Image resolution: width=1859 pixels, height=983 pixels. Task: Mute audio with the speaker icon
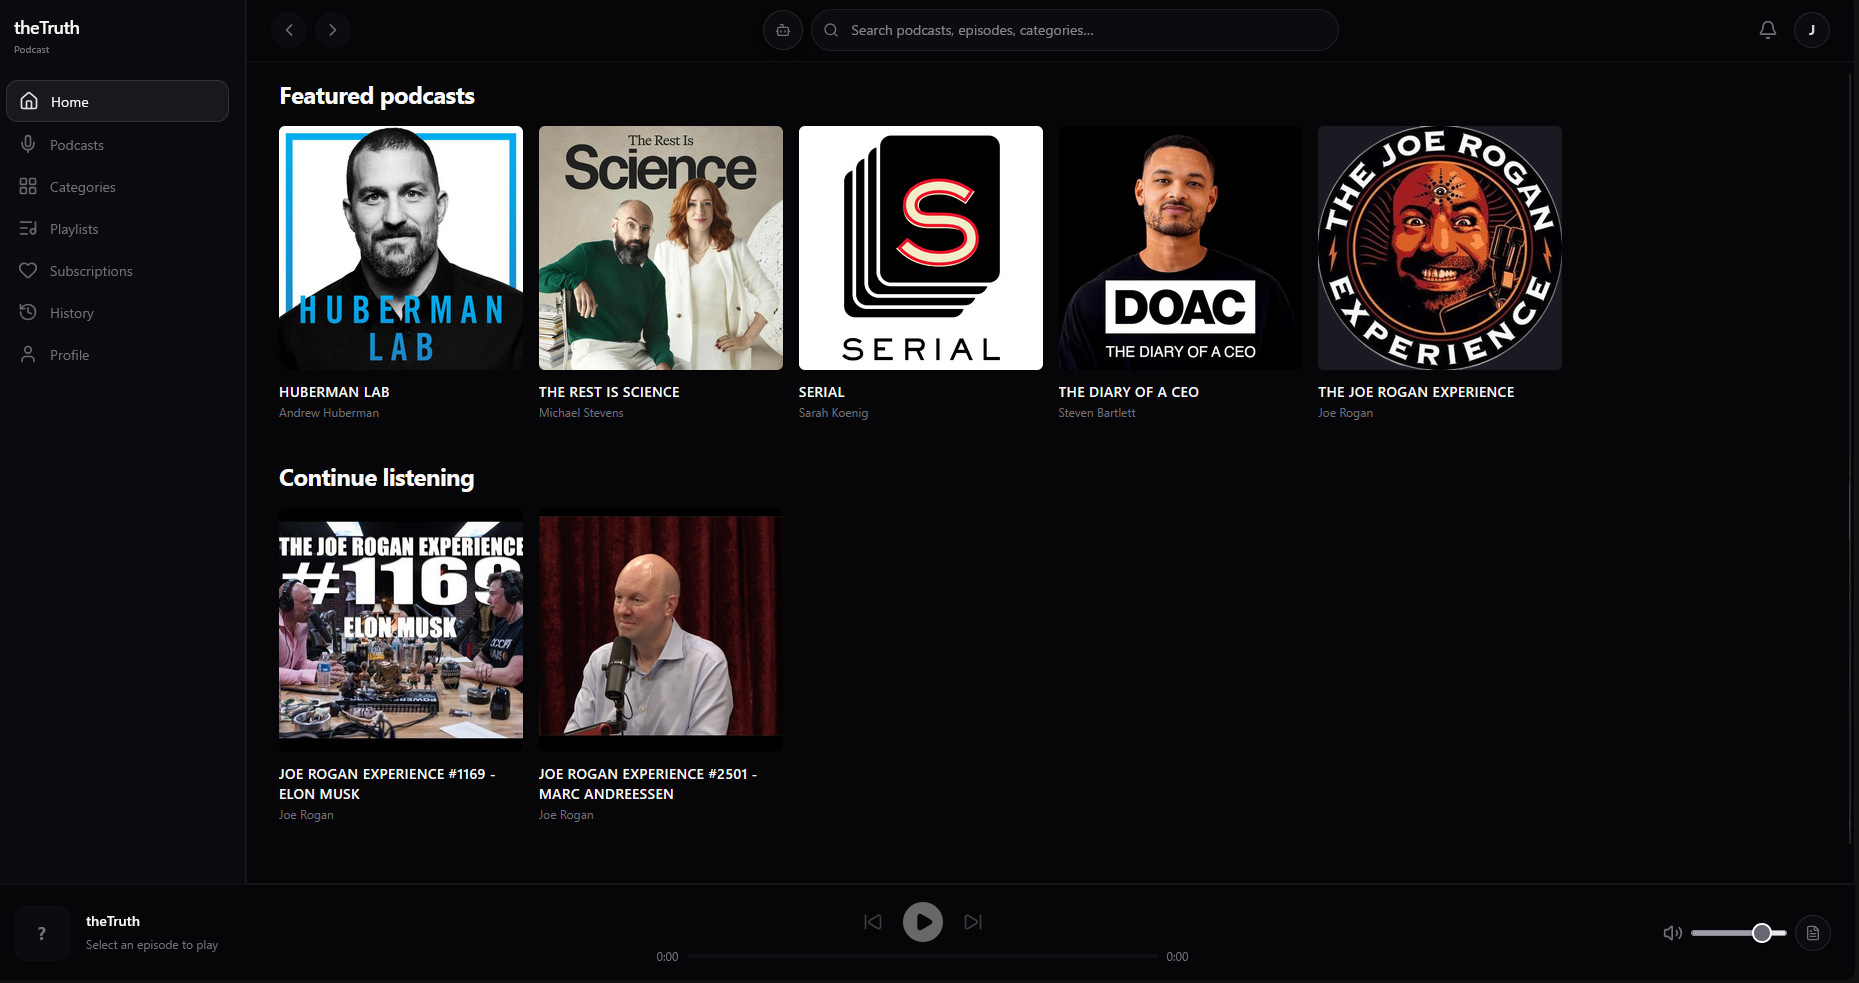point(1673,933)
